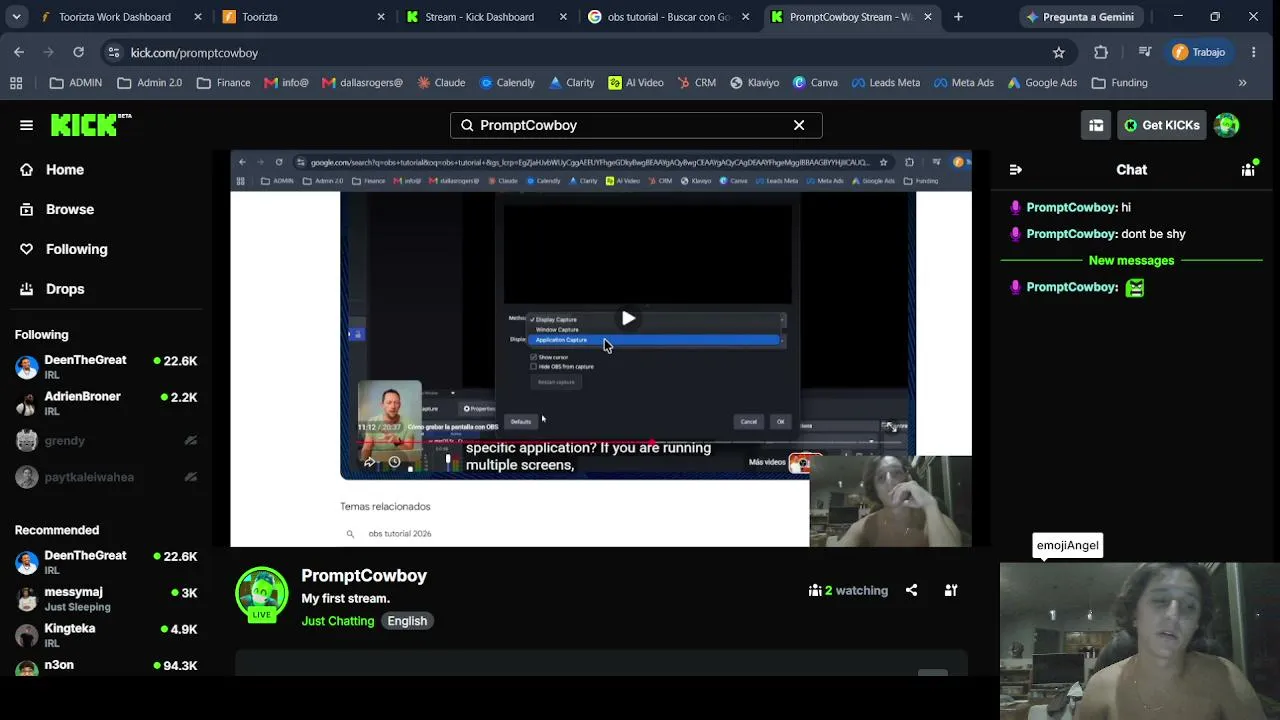
Task: Open Kingteka recommended channel
Action: pos(106,635)
